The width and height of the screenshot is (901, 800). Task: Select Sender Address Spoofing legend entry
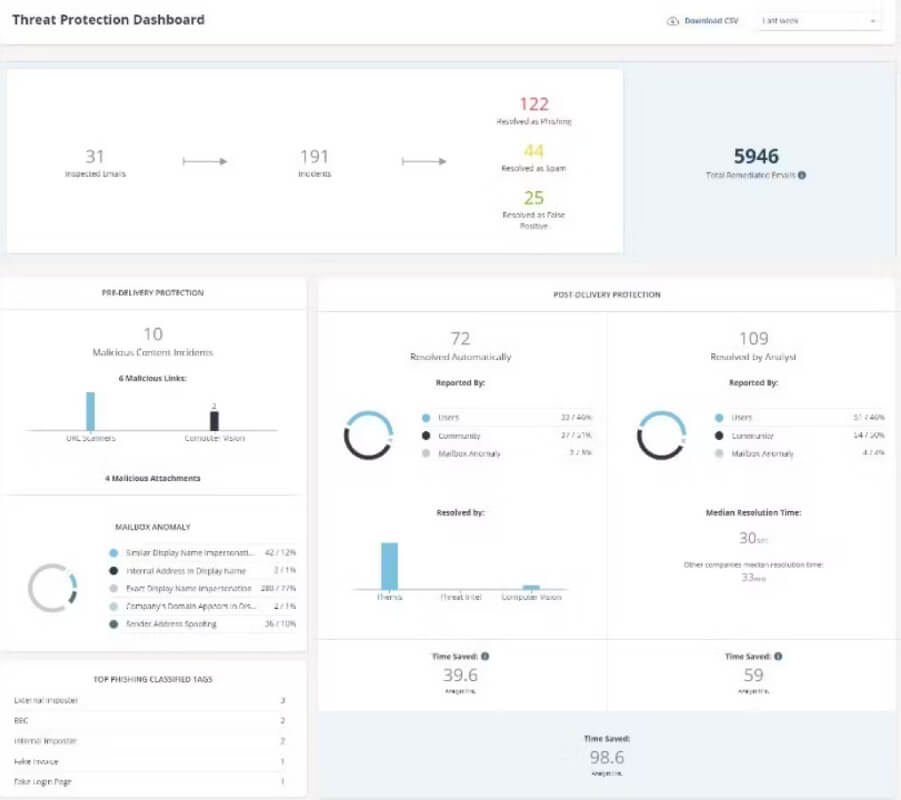coord(202,624)
